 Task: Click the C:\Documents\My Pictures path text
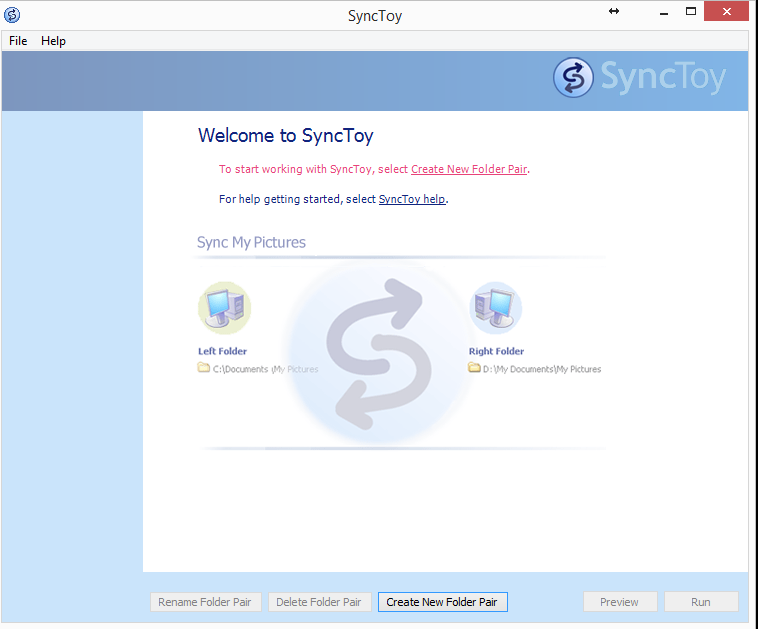(265, 369)
